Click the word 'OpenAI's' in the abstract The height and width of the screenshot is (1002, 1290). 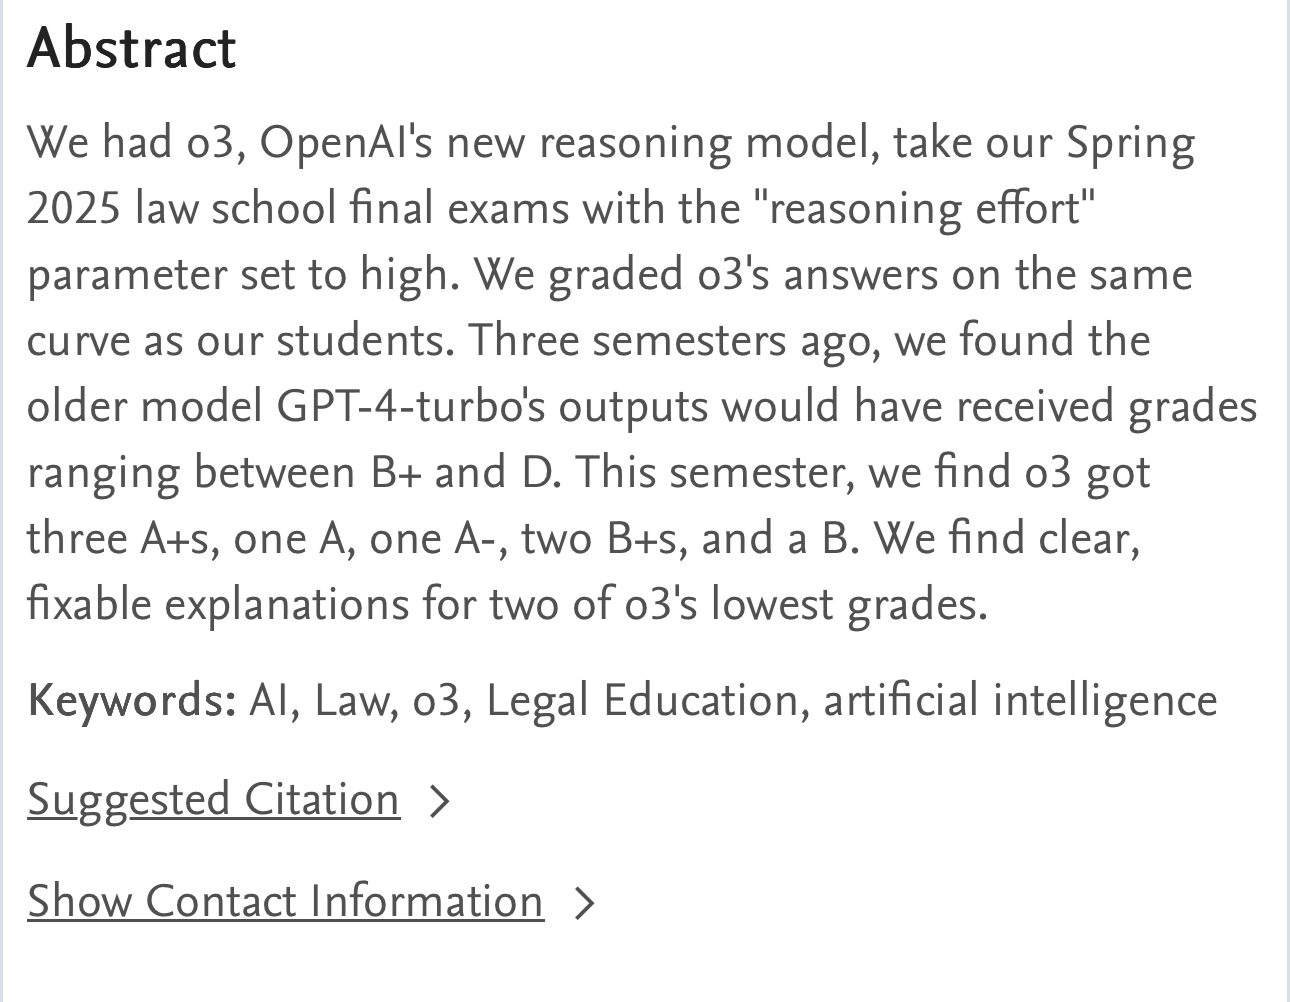click(x=346, y=143)
